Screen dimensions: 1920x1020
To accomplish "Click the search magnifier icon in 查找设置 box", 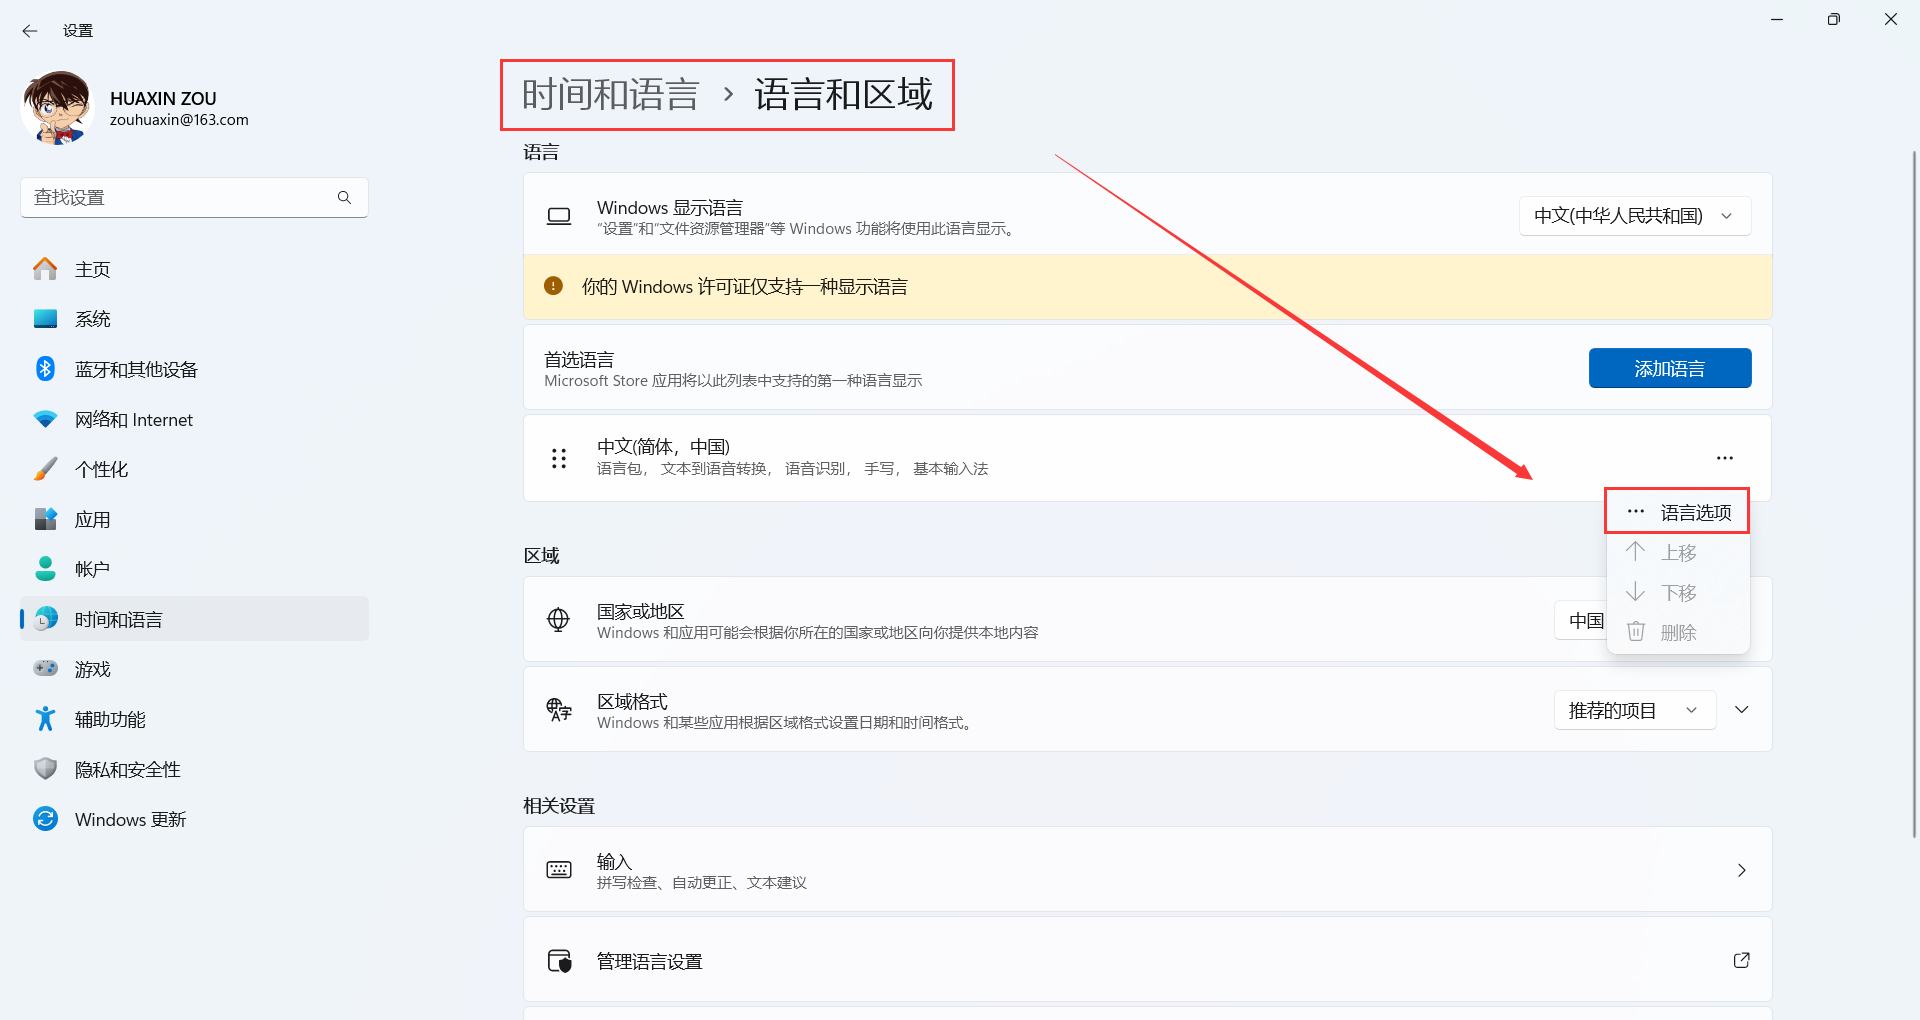I will pos(344,198).
